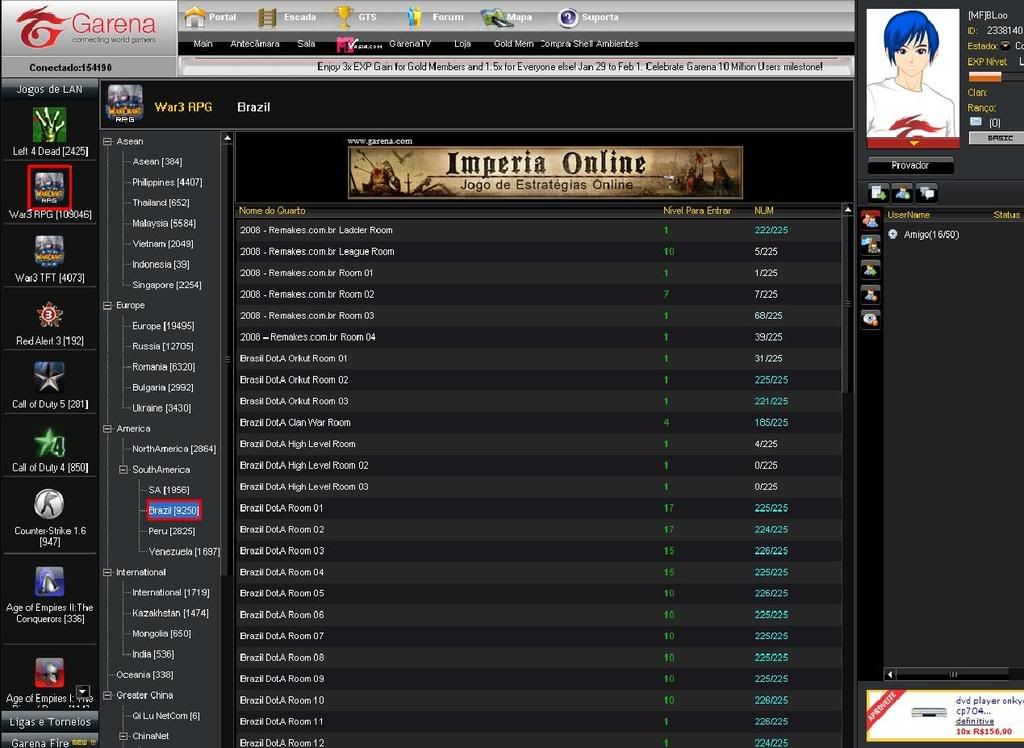Image resolution: width=1024 pixels, height=748 pixels.
Task: Open Age of Empires II Conquerors icon
Action: coord(50,581)
